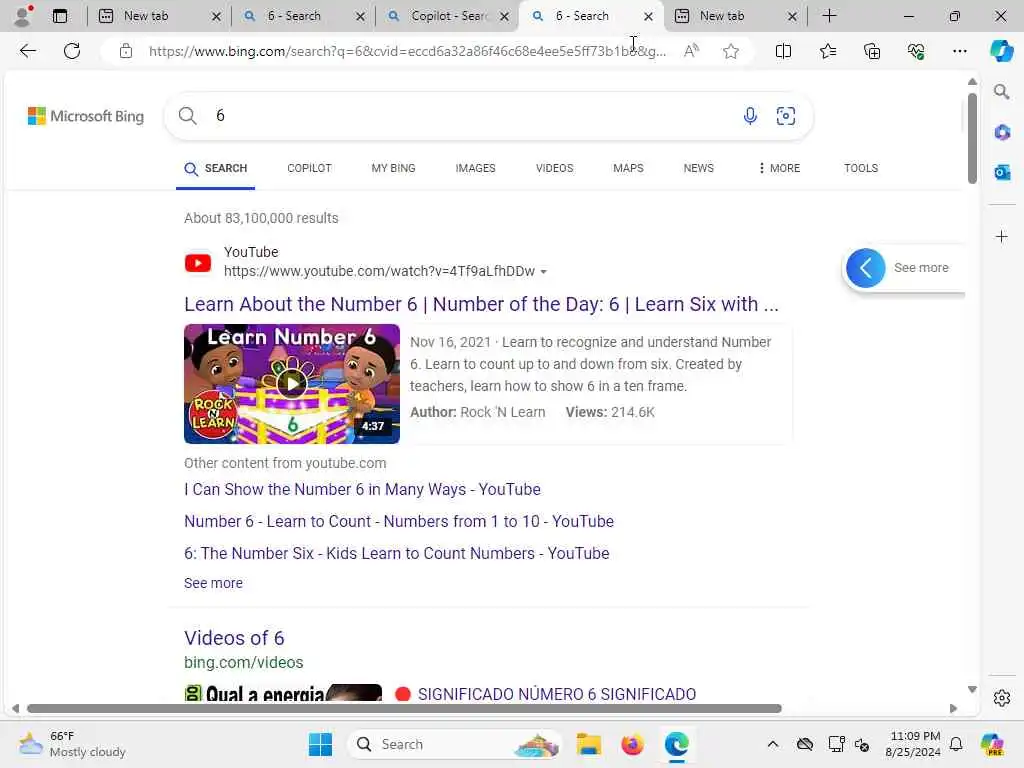
Task: Open File Explorer from taskbar
Action: click(588, 744)
